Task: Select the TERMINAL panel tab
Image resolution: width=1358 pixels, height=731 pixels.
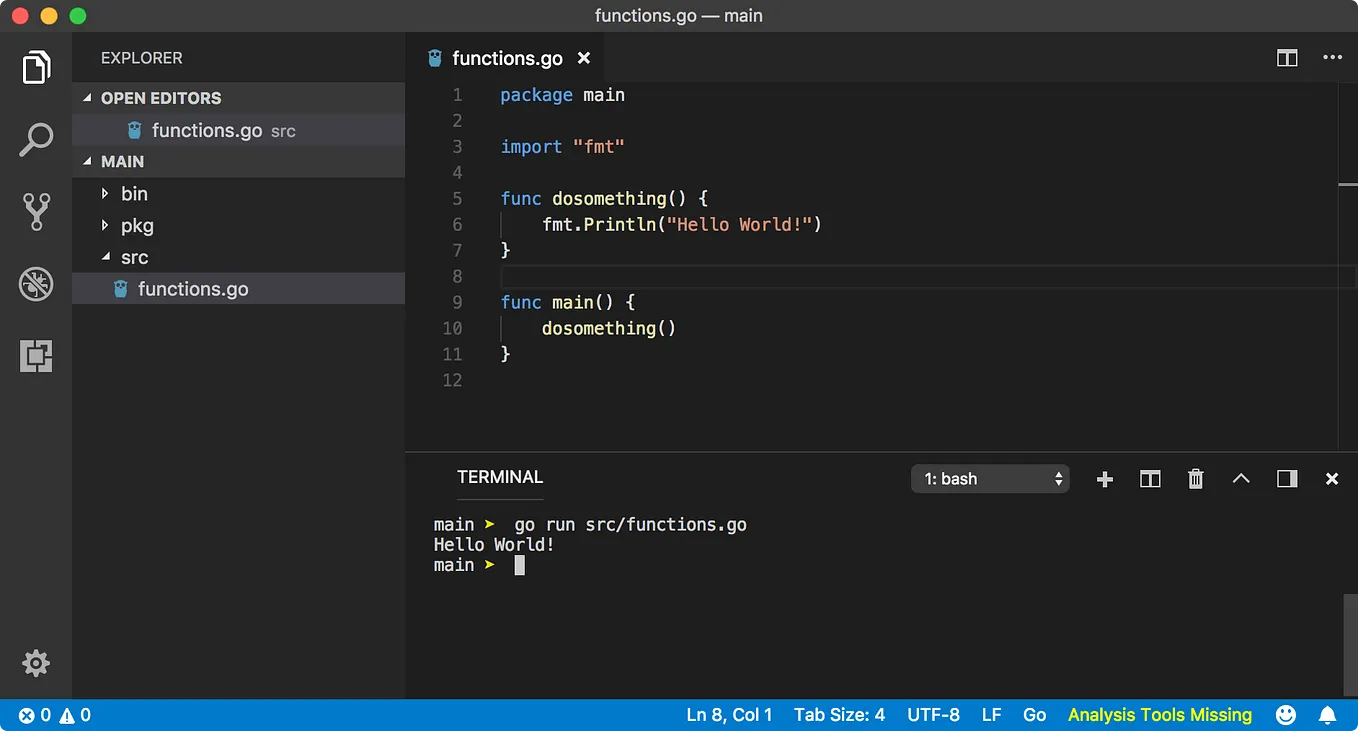Action: tap(500, 477)
